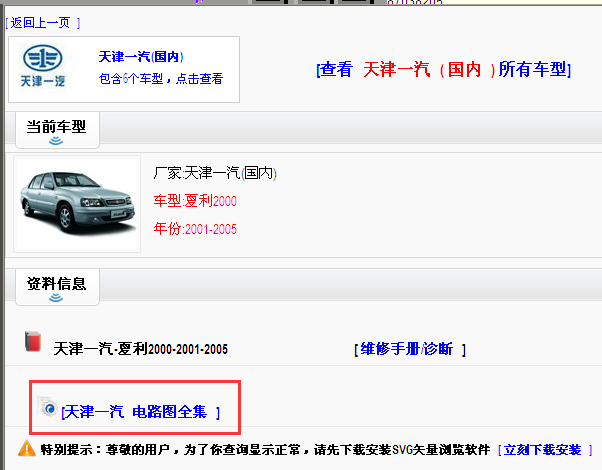Select the 当前车型 tab

(x=57, y=130)
